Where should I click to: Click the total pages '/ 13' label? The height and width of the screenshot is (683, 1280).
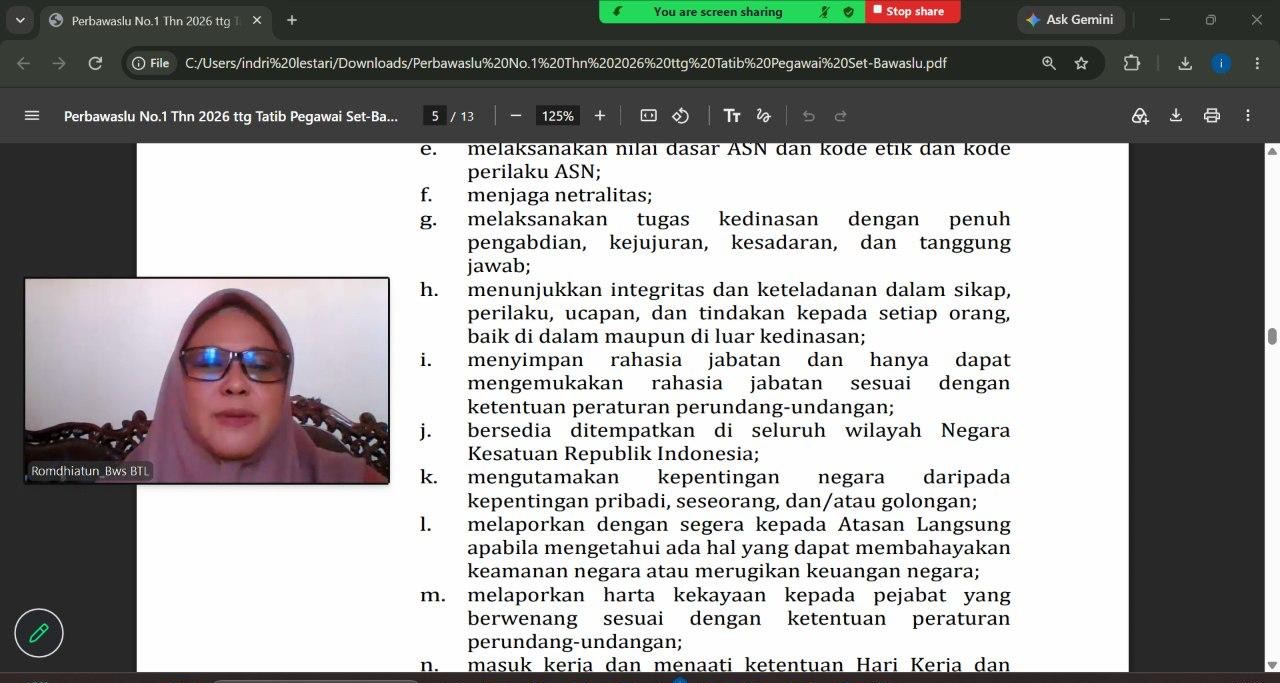463,116
